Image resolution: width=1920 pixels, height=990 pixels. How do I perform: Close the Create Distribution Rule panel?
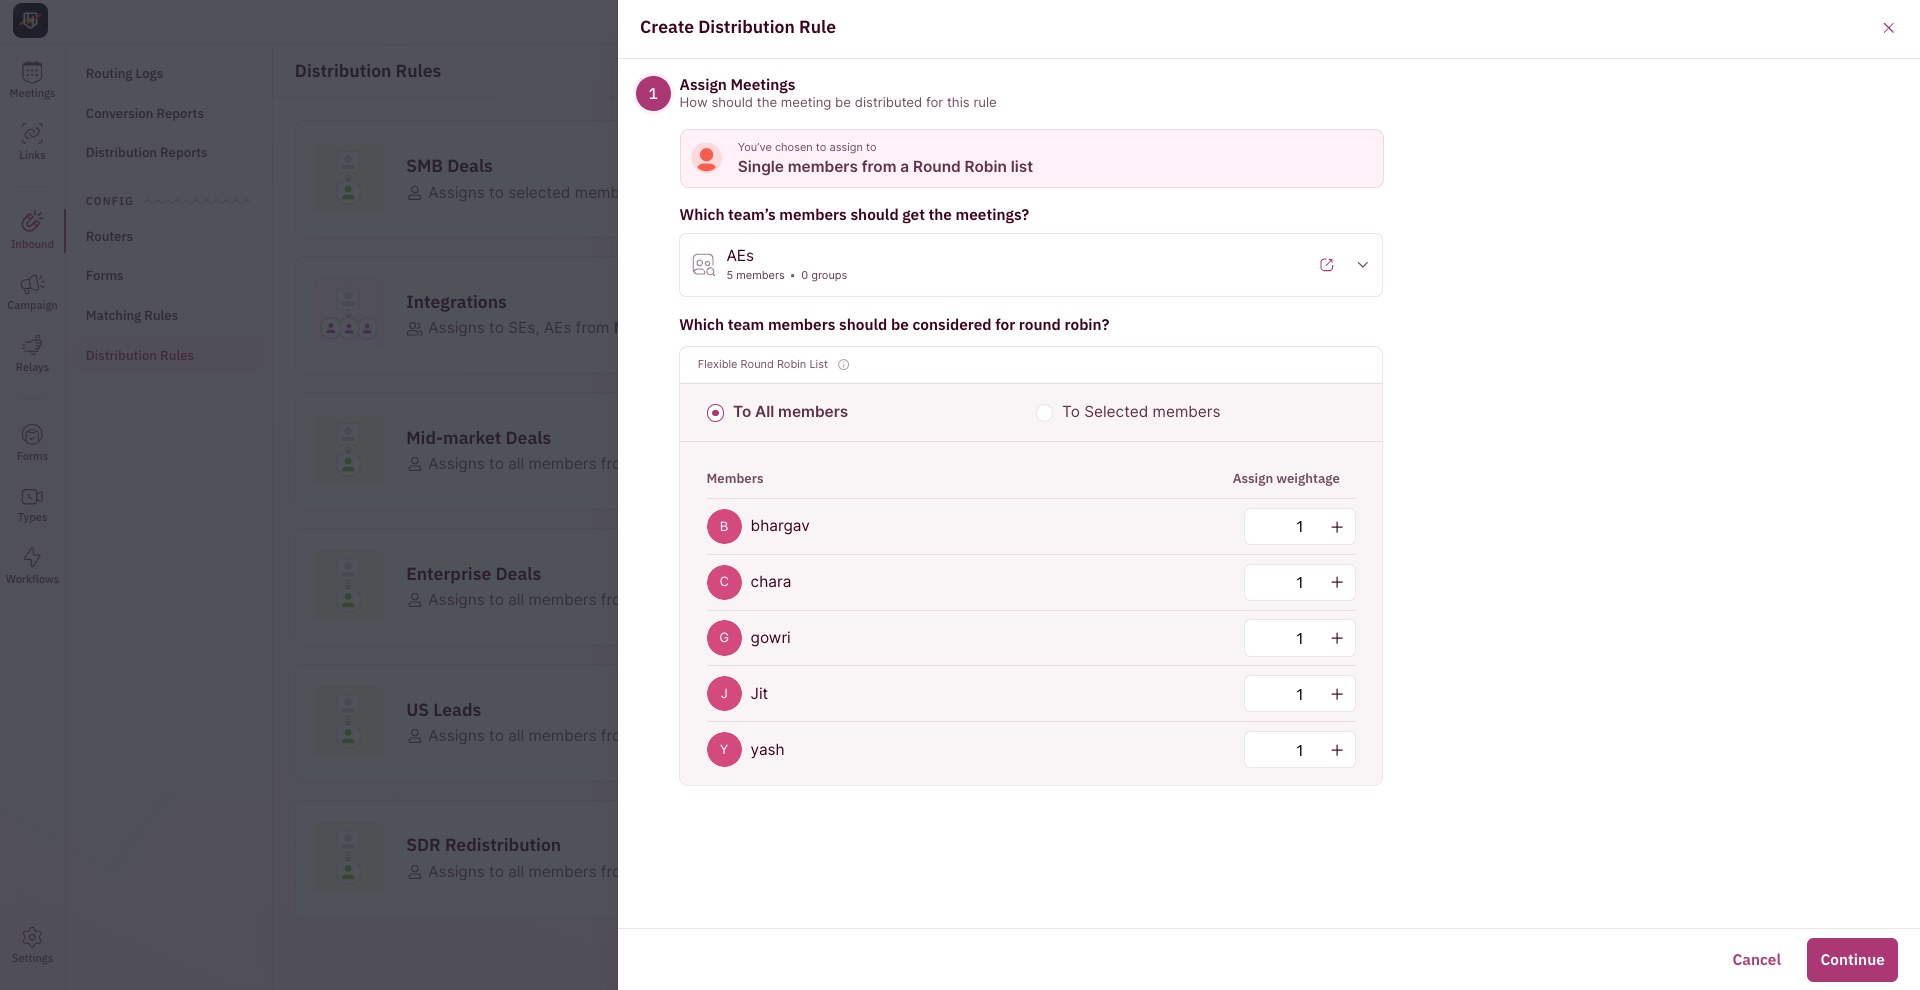1888,28
